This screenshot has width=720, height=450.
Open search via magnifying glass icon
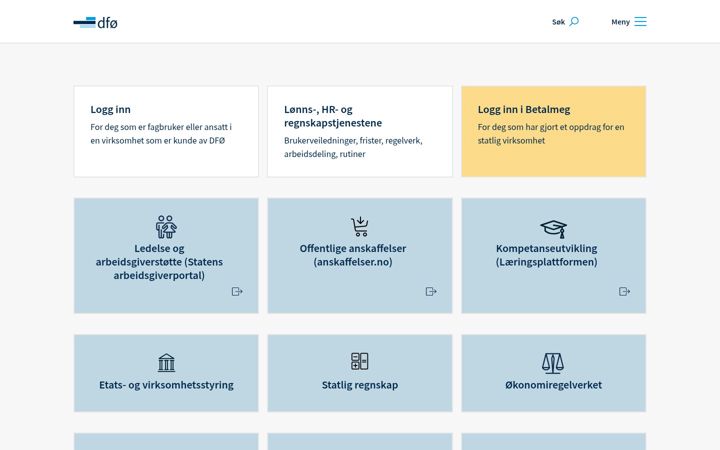tap(574, 22)
